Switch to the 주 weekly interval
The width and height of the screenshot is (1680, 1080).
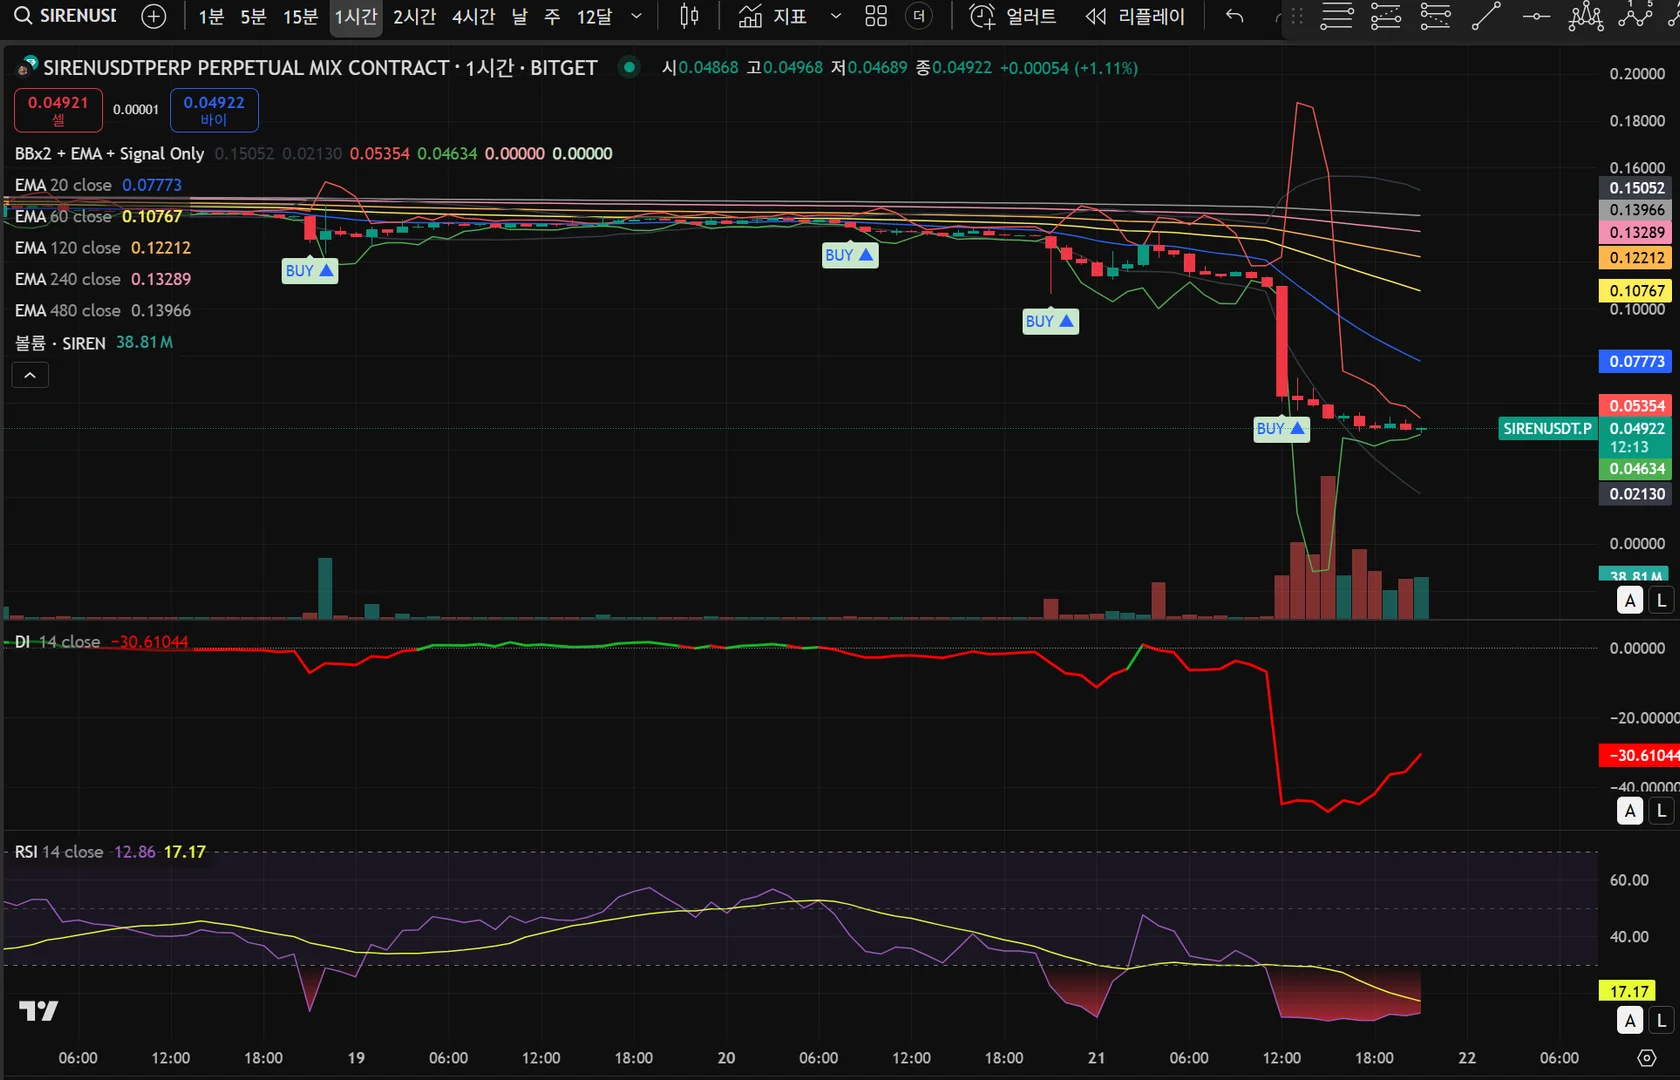[x=552, y=16]
